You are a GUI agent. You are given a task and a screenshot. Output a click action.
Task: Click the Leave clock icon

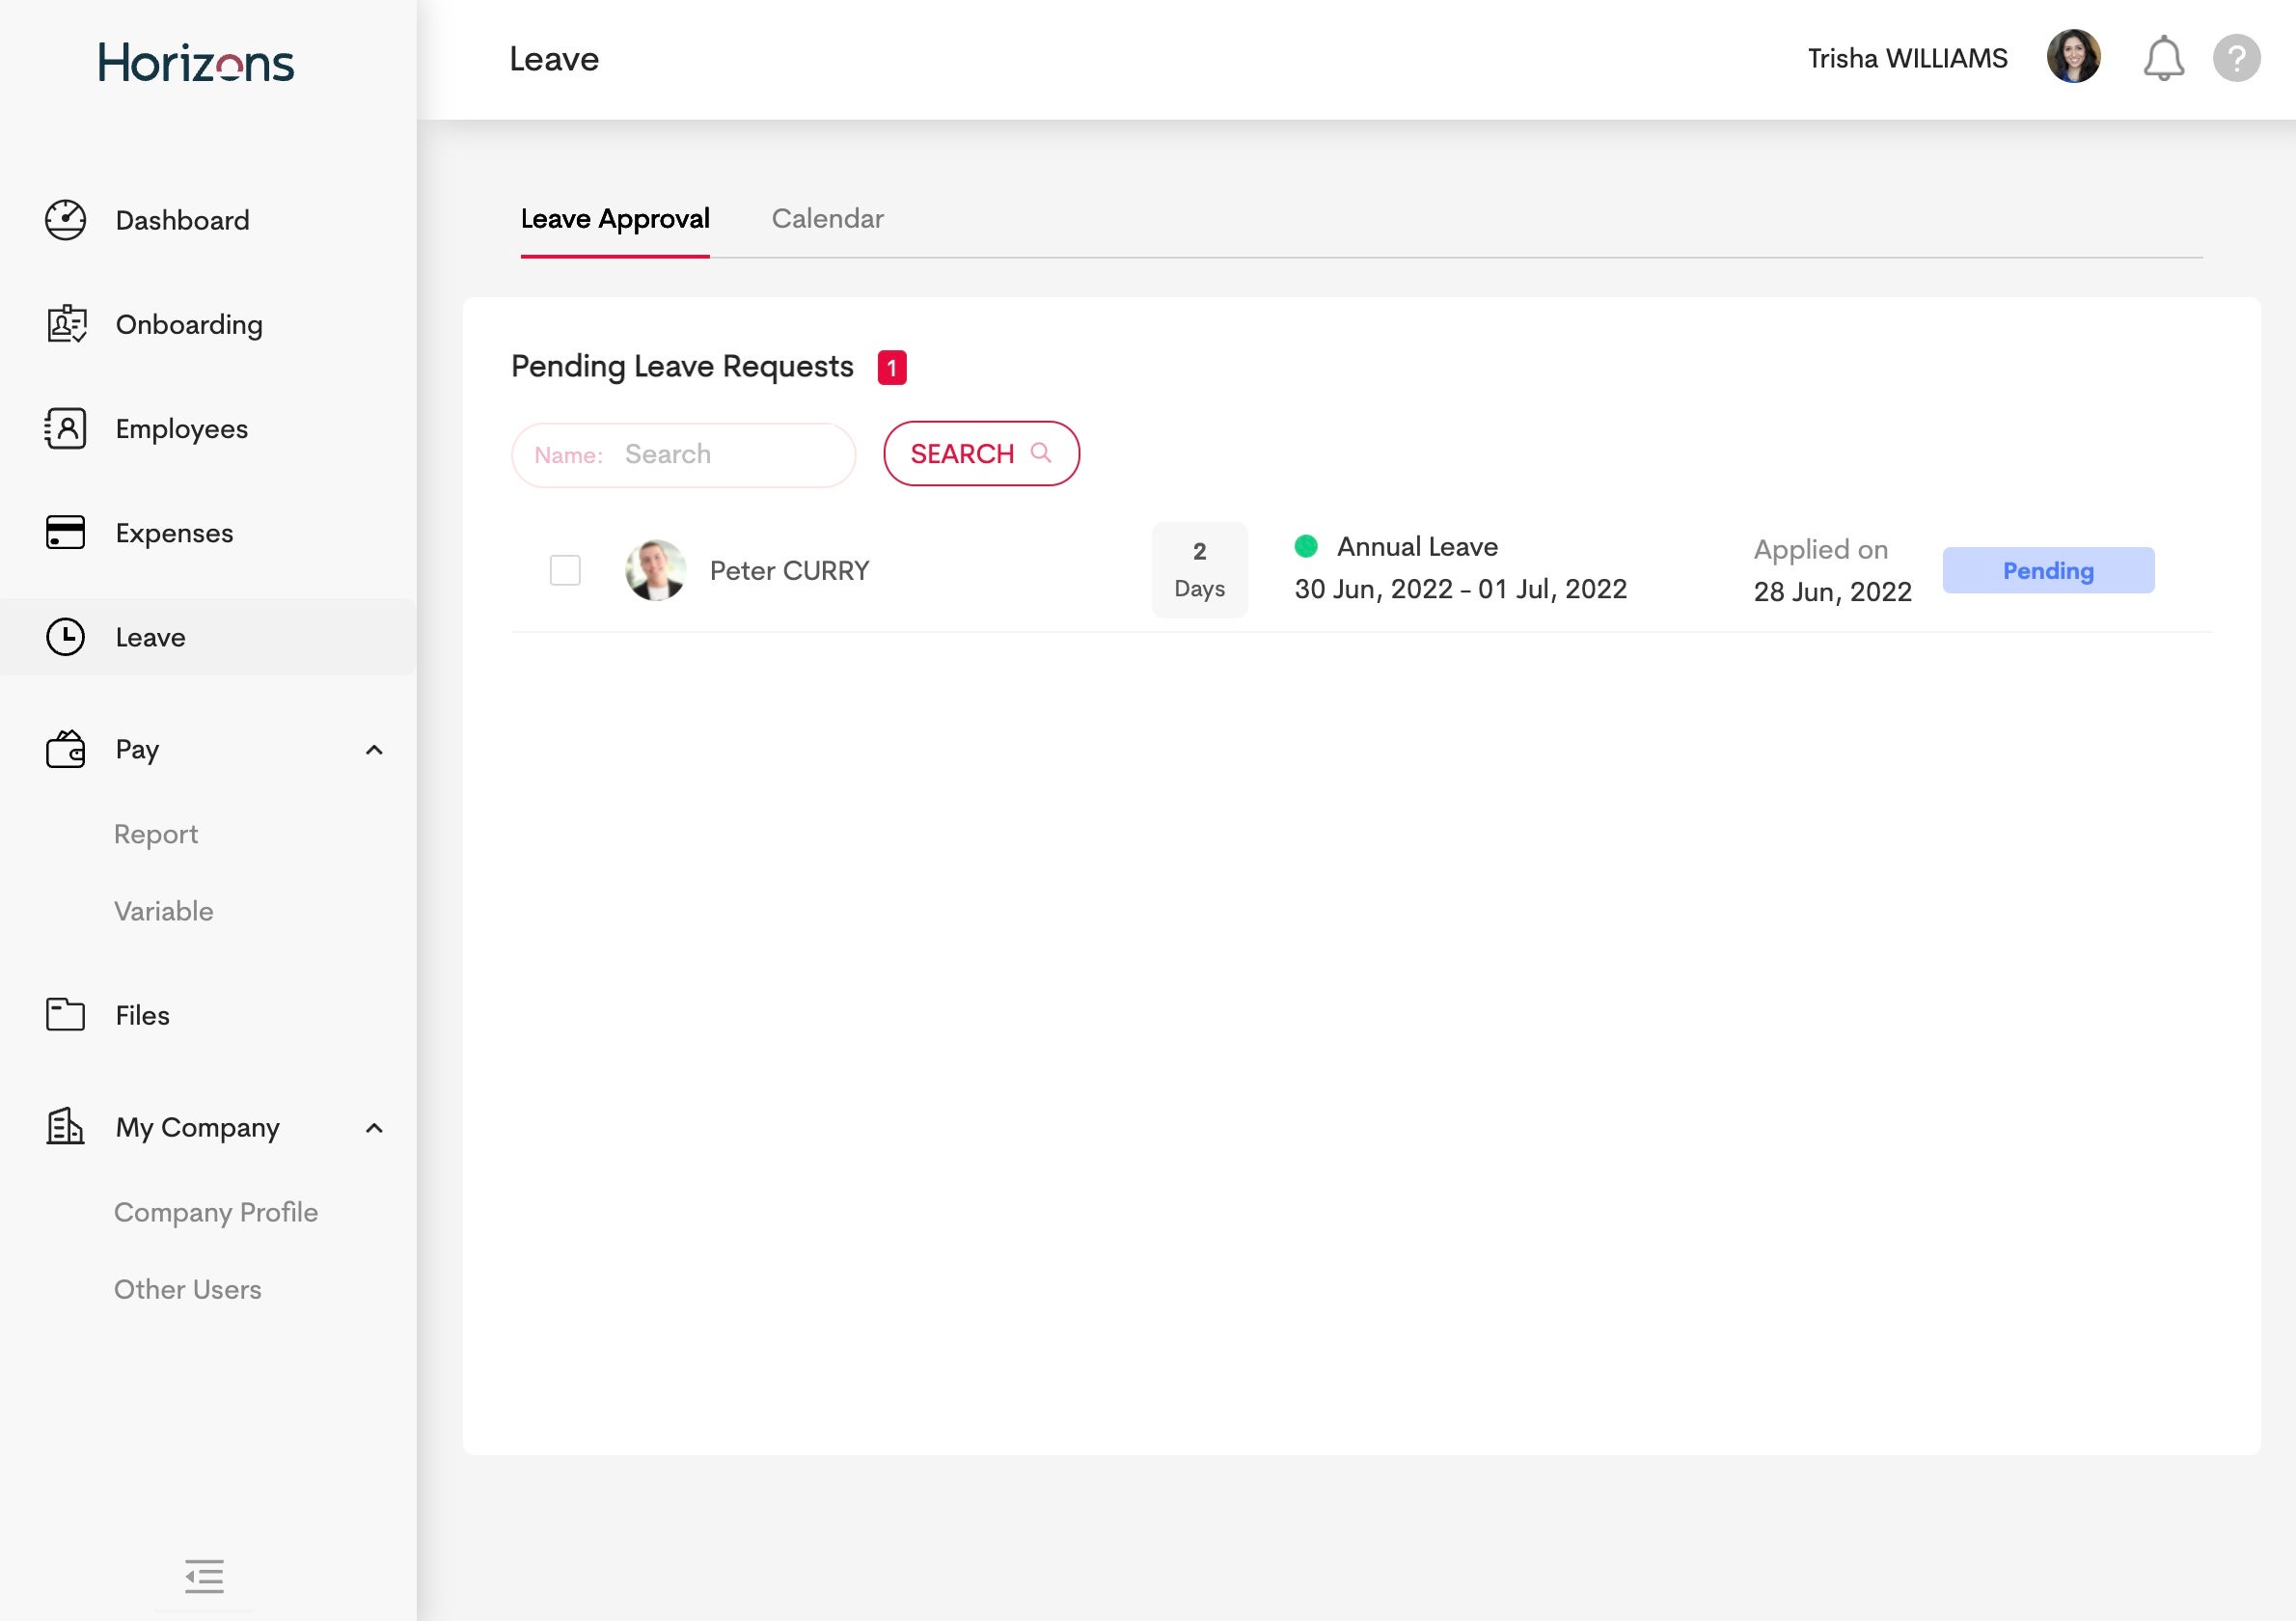66,637
